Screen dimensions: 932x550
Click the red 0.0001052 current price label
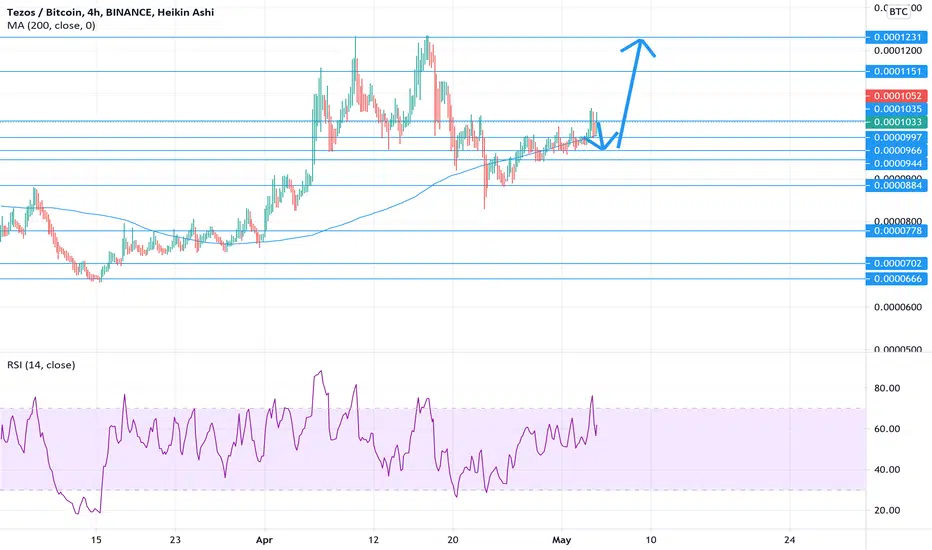click(896, 96)
